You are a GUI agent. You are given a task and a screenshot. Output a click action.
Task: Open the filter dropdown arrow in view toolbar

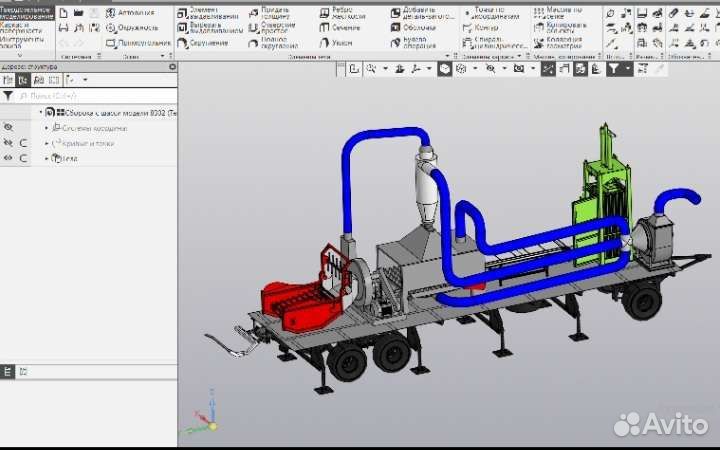(x=628, y=69)
